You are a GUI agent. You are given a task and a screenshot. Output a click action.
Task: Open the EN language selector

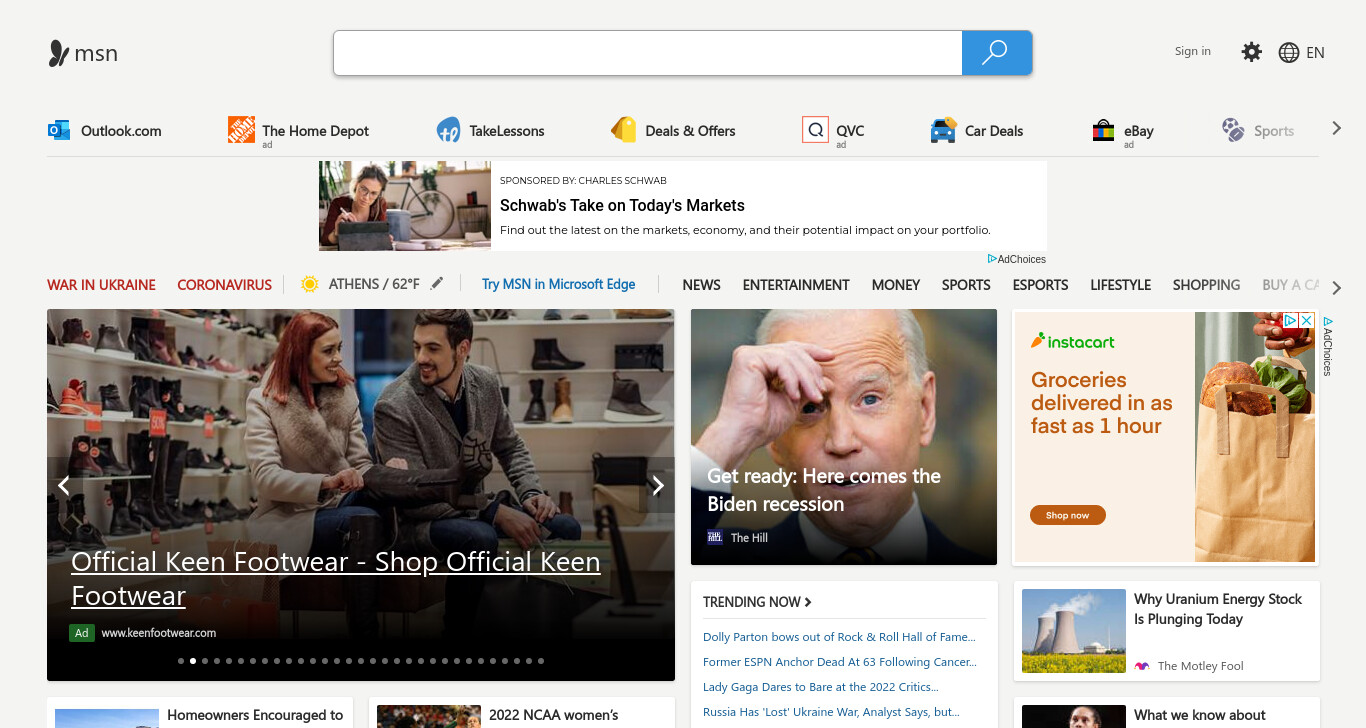click(1315, 53)
